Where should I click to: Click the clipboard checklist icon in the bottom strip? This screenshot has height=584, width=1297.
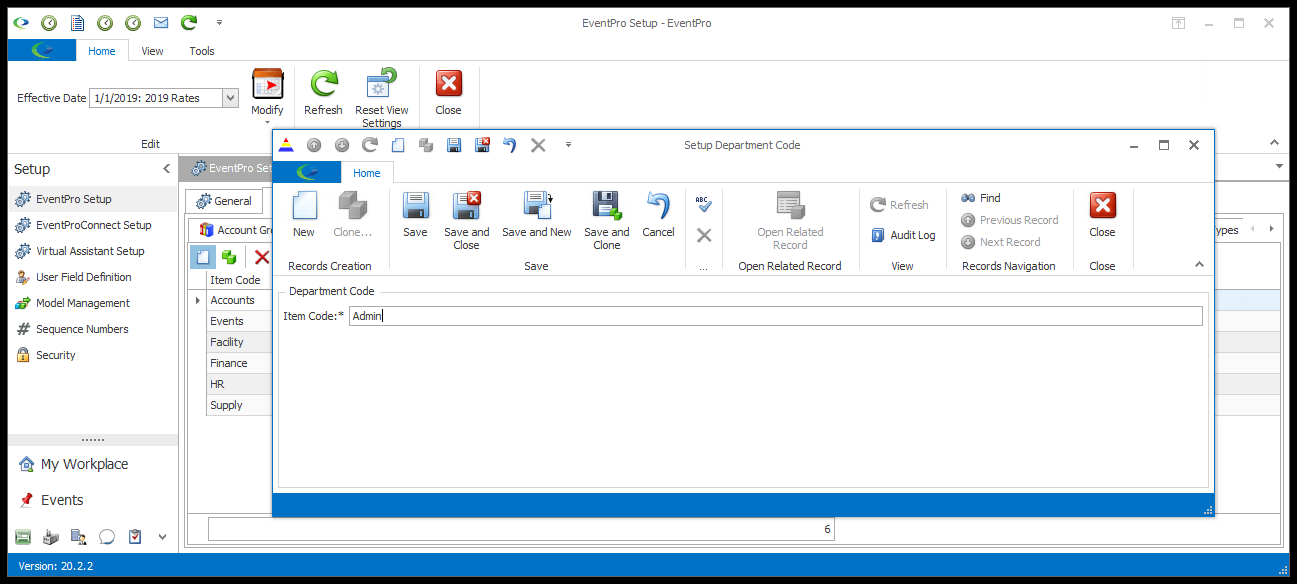pyautogui.click(x=135, y=537)
